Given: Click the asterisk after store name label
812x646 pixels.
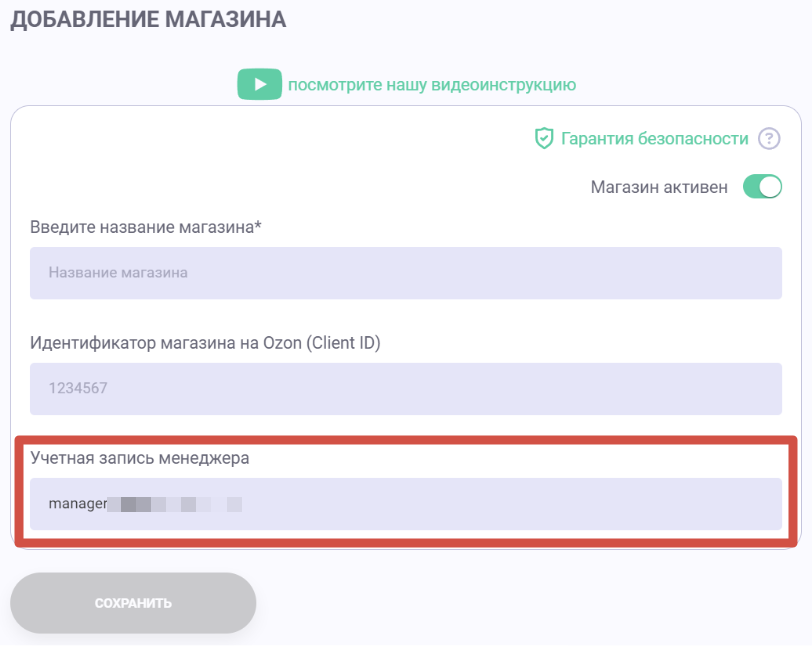Looking at the screenshot, I should tap(258, 226).
